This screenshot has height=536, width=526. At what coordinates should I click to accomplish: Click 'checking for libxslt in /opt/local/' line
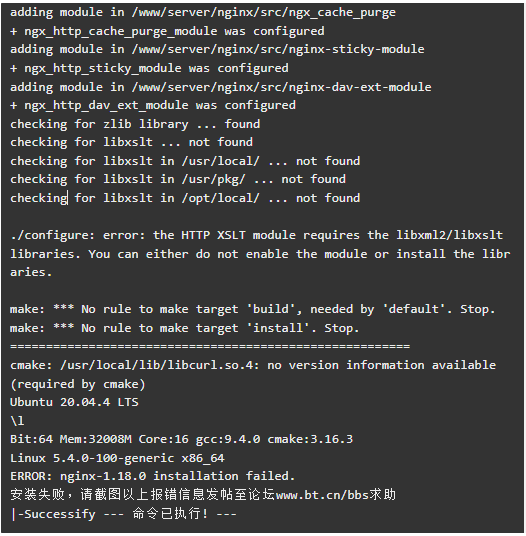point(185,198)
